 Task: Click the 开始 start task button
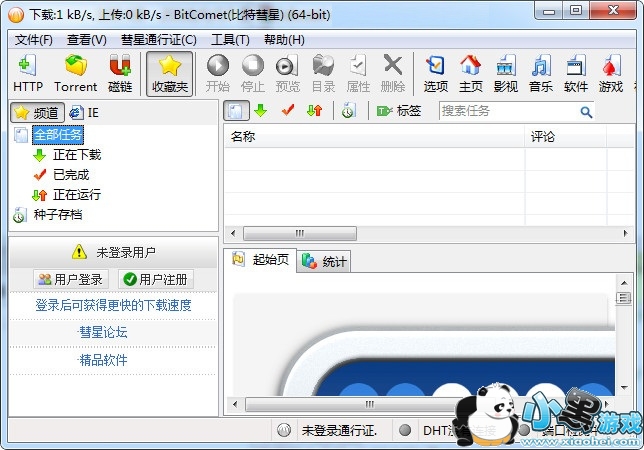coord(218,73)
